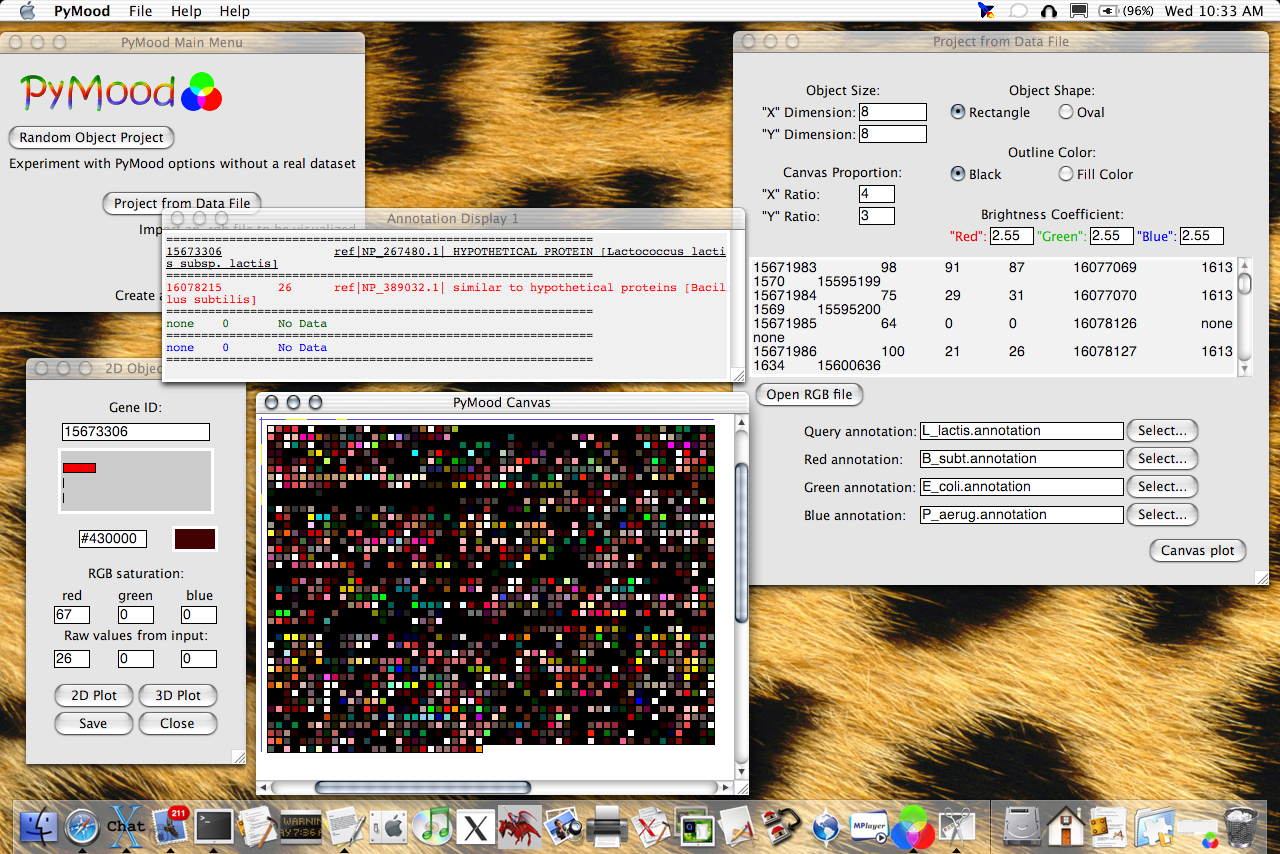Viewport: 1280px width, 854px height.
Task: Choose Fill Color outline option
Action: tap(1066, 174)
